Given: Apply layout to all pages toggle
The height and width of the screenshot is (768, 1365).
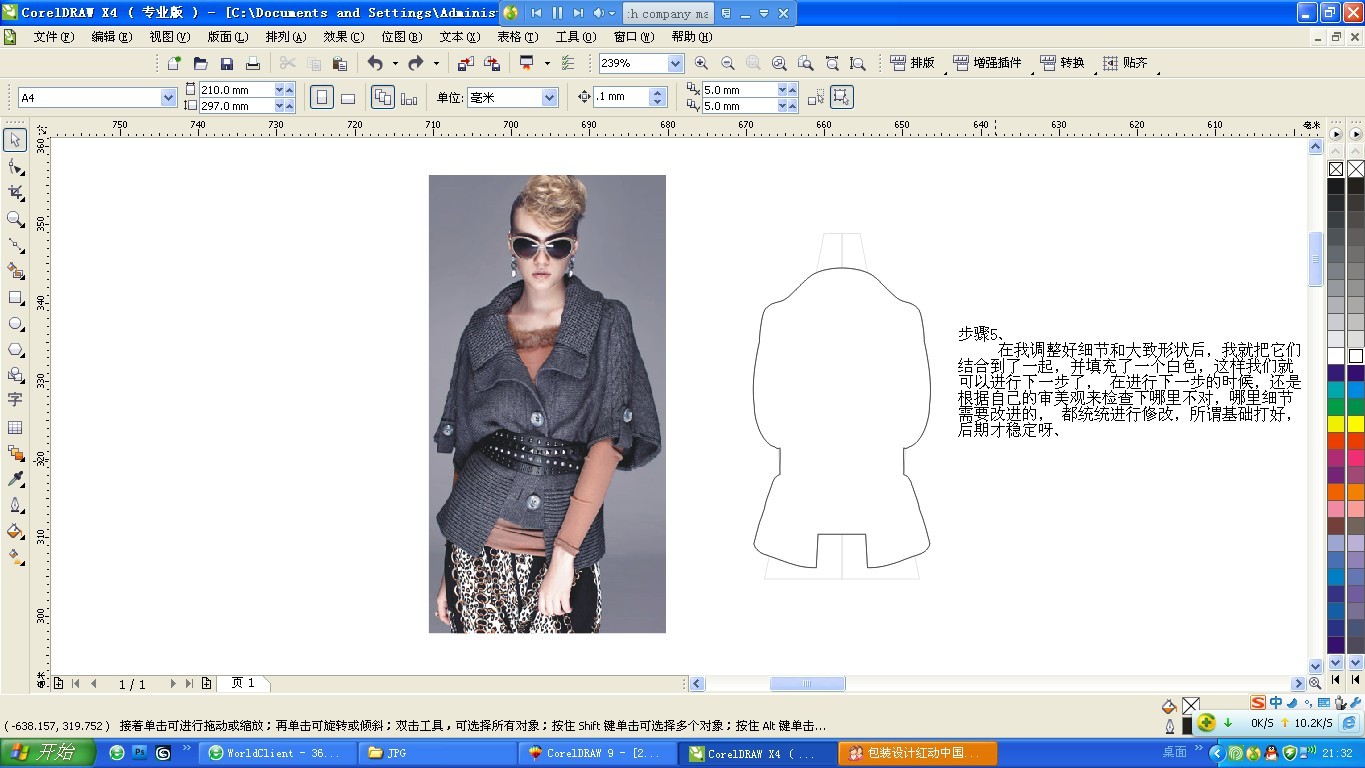Looking at the screenshot, I should click(x=383, y=97).
